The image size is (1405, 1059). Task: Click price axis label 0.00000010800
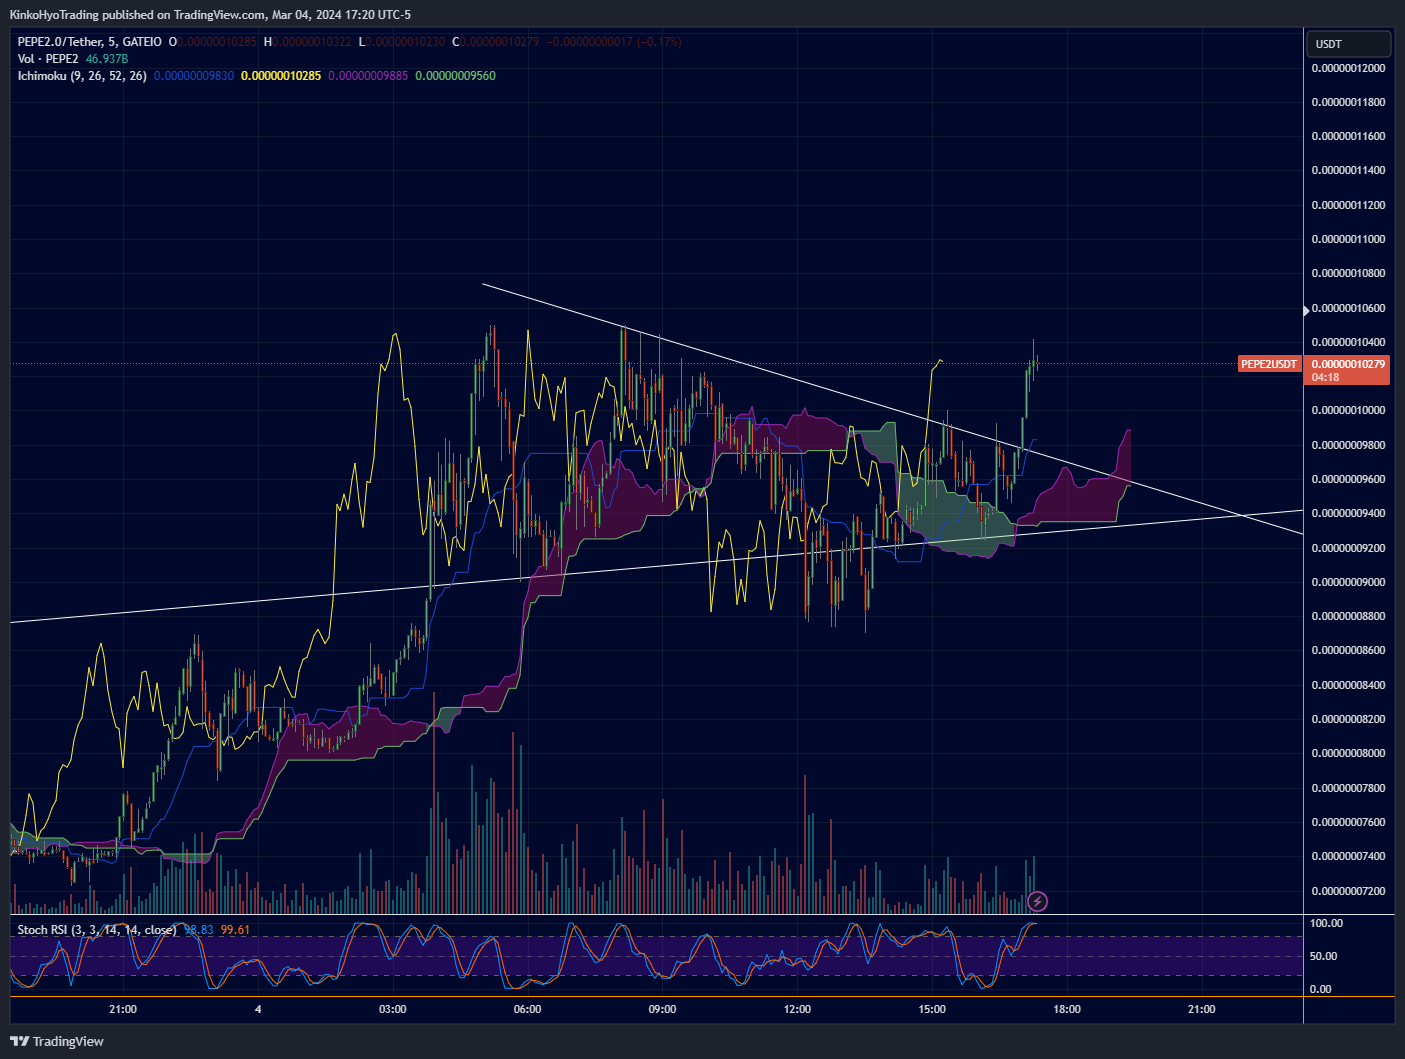click(x=1348, y=273)
